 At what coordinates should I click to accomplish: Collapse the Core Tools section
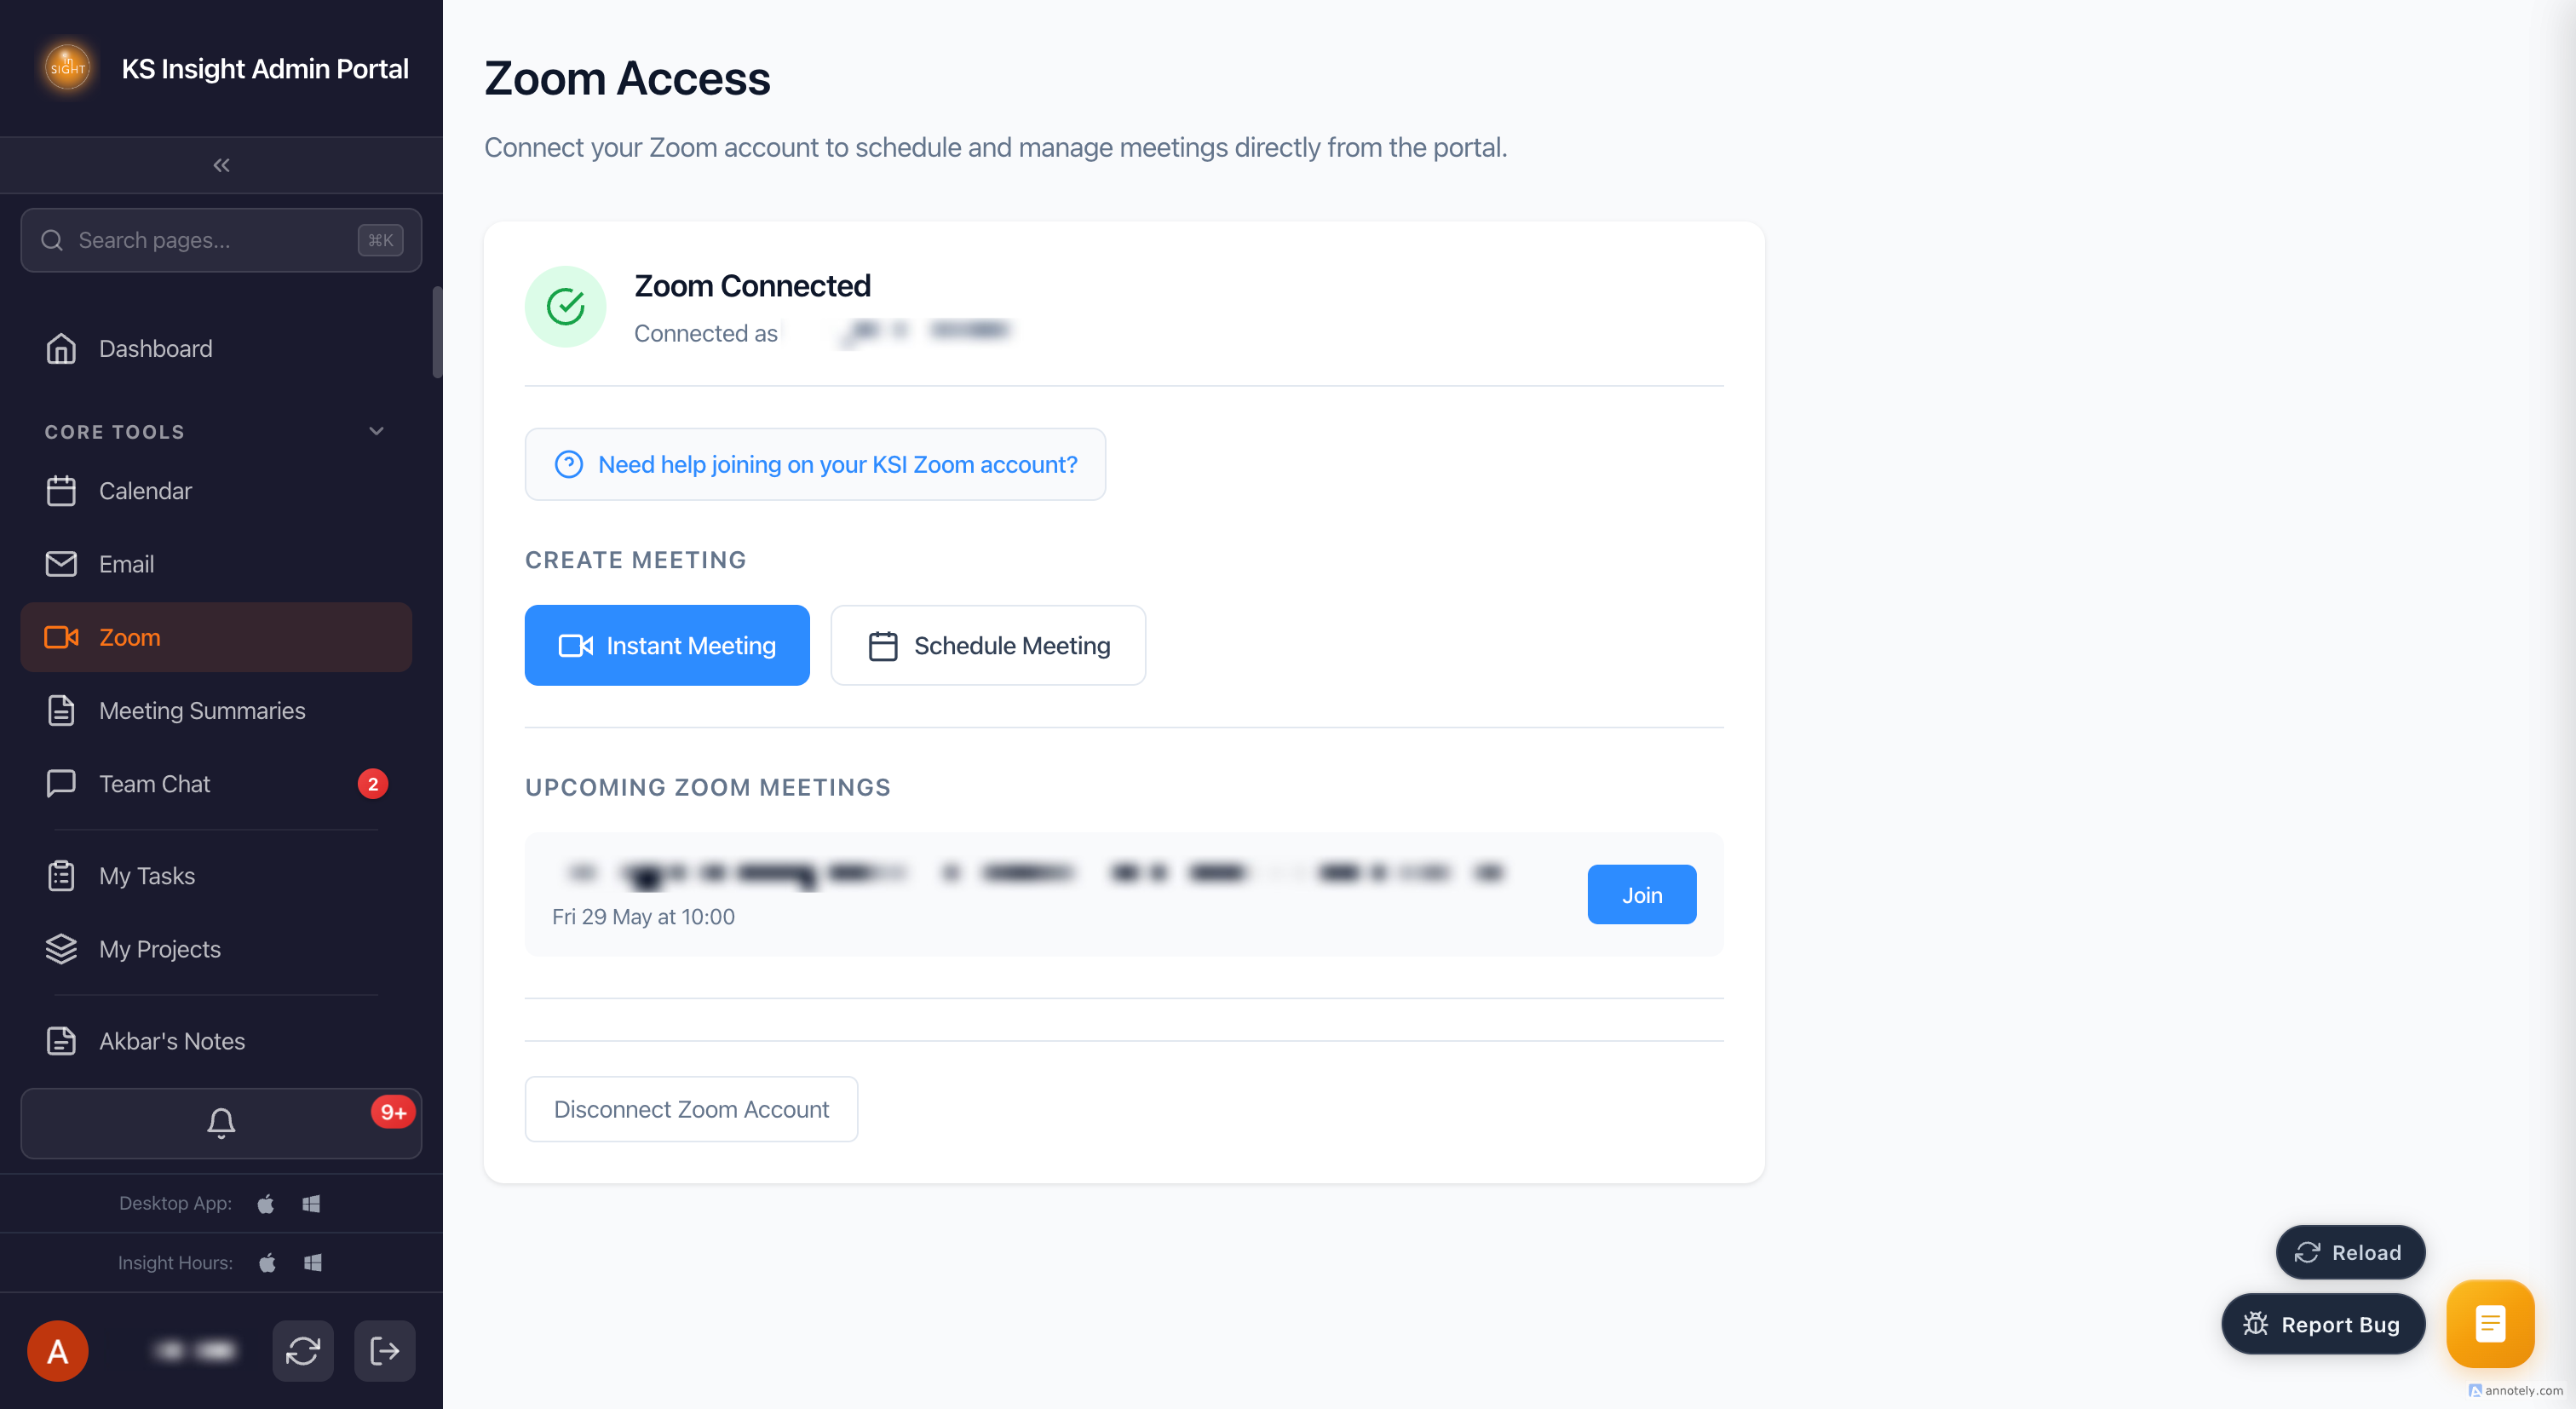pos(376,431)
